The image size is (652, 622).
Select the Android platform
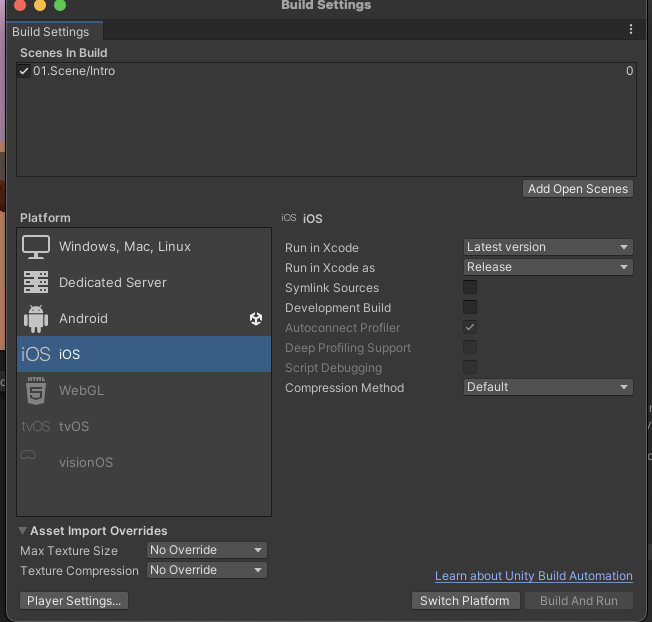(x=144, y=318)
